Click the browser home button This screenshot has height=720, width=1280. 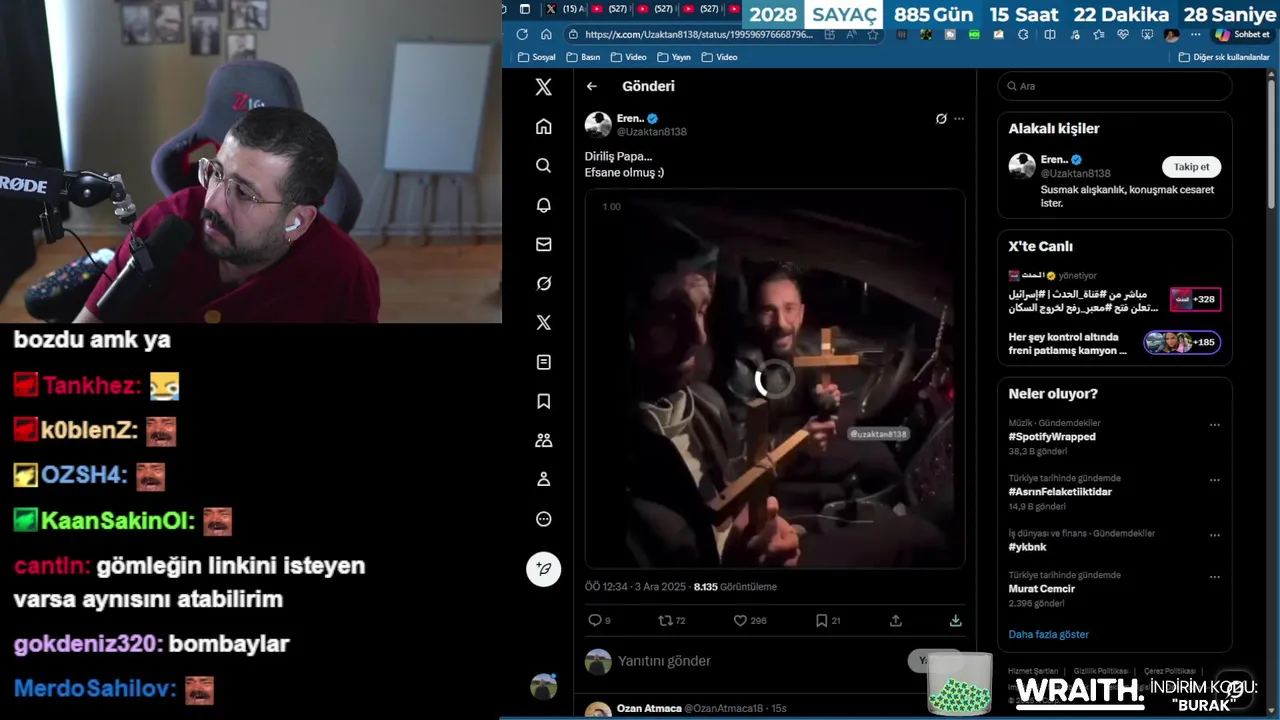(546, 34)
